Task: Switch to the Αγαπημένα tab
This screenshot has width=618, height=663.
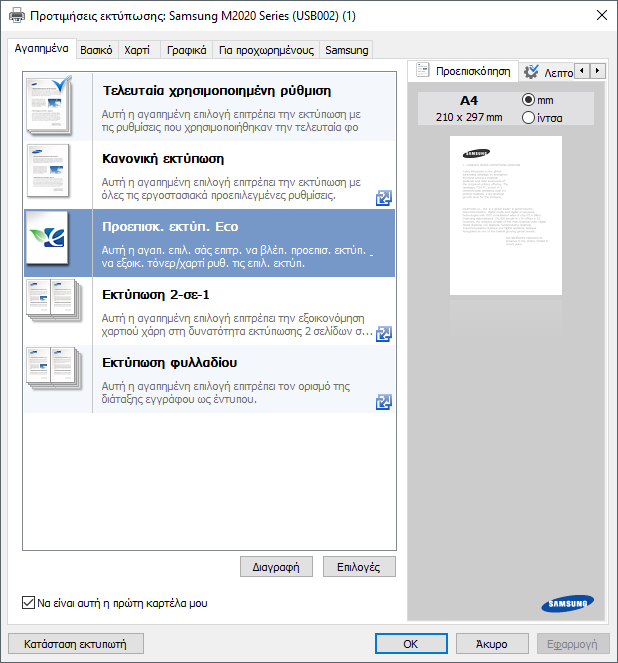Action: pos(41,48)
